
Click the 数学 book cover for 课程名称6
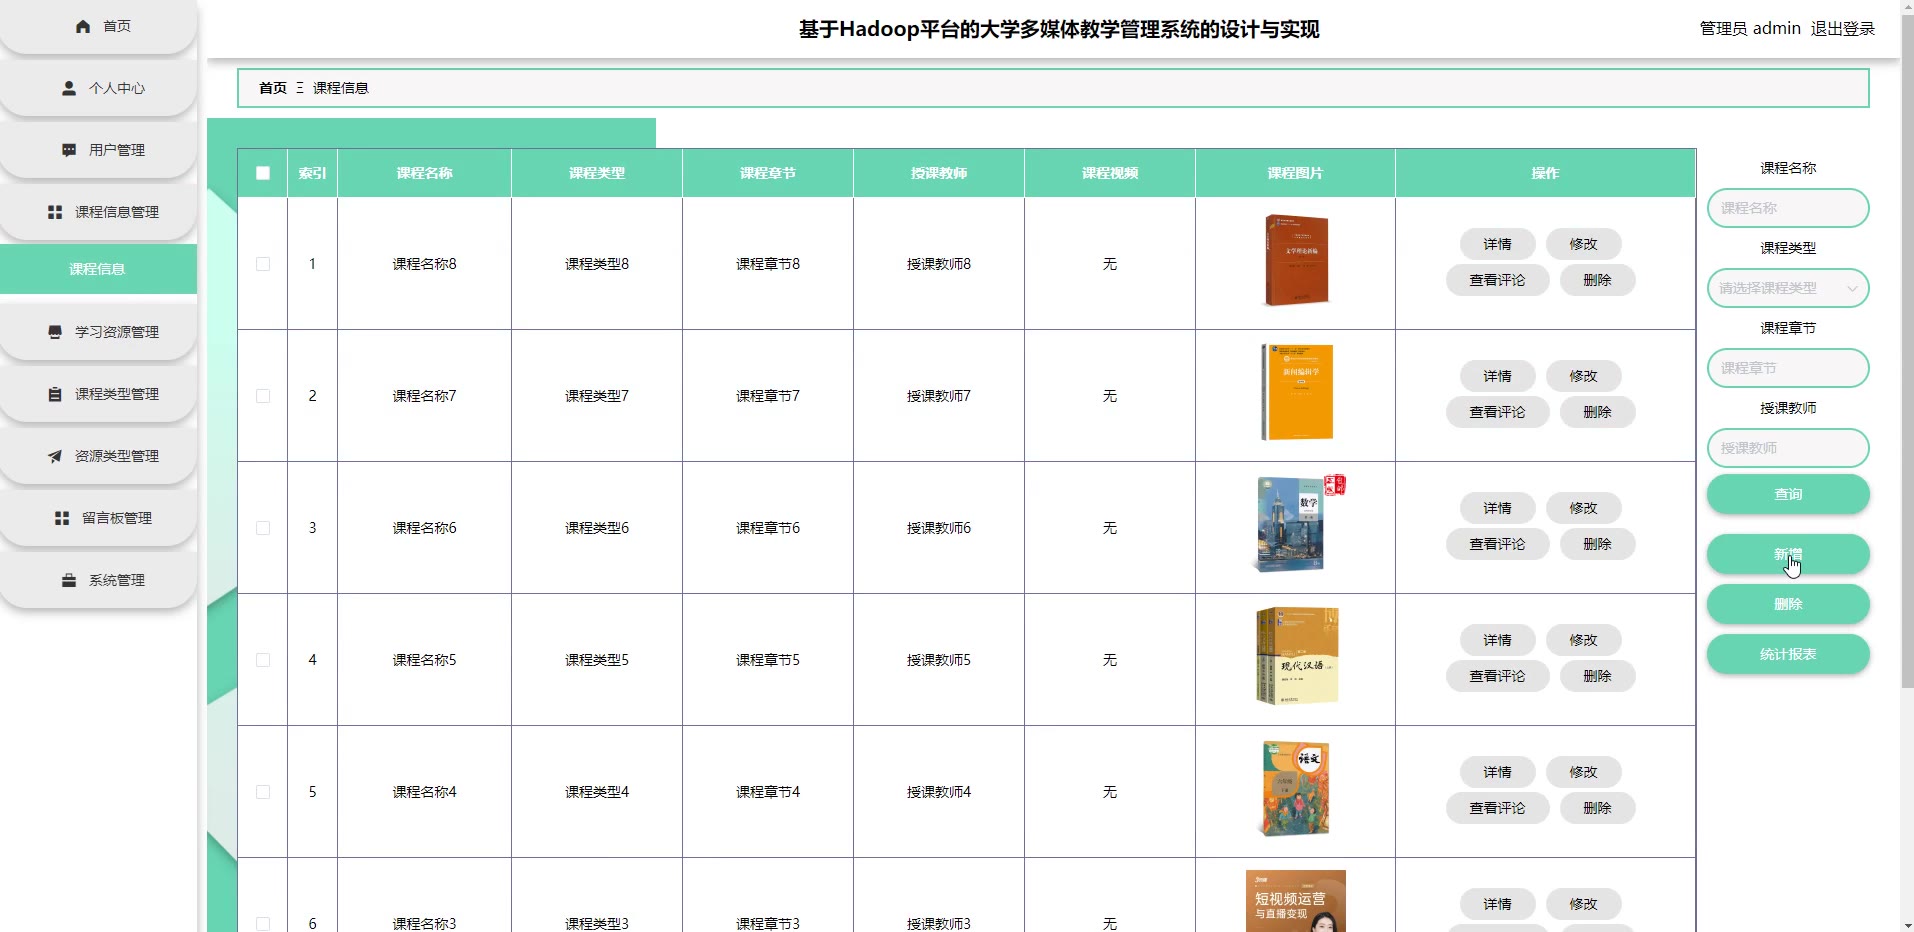click(x=1298, y=524)
